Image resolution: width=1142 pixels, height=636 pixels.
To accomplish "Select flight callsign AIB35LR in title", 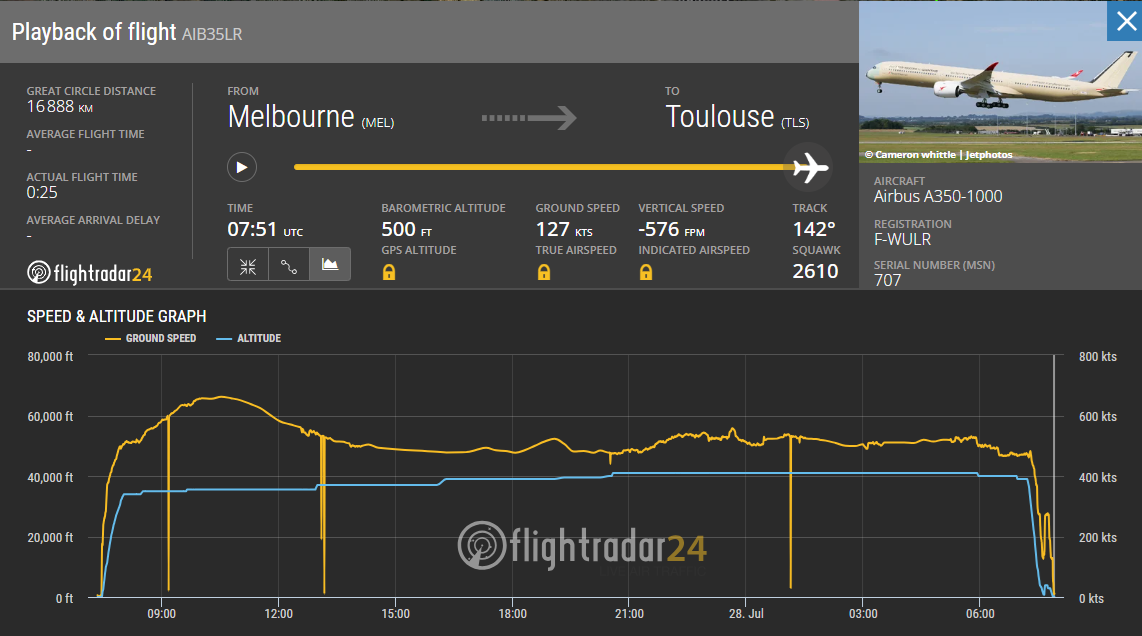I will coord(212,34).
